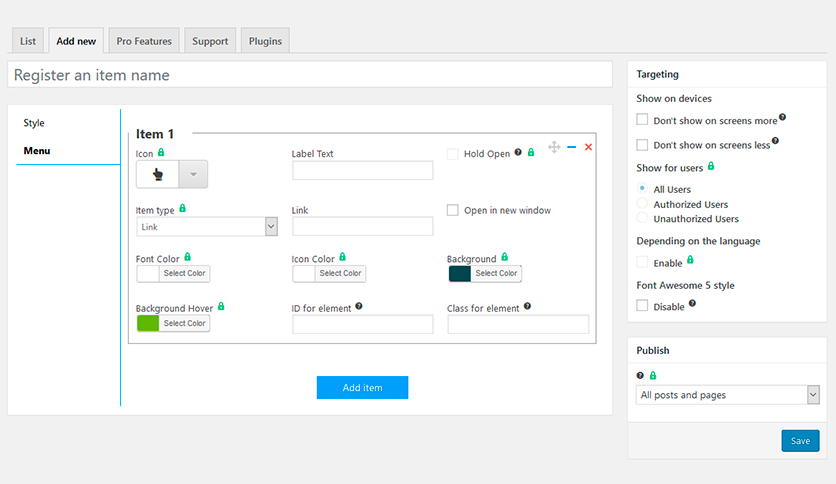
Task: Click help icon beside Font Awesome Disable
Action: tap(692, 303)
